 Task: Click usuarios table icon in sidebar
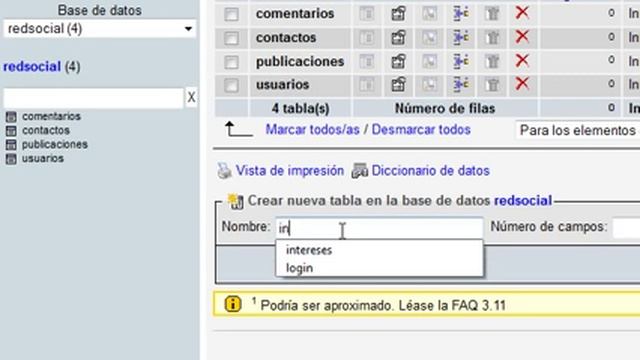tap(11, 159)
